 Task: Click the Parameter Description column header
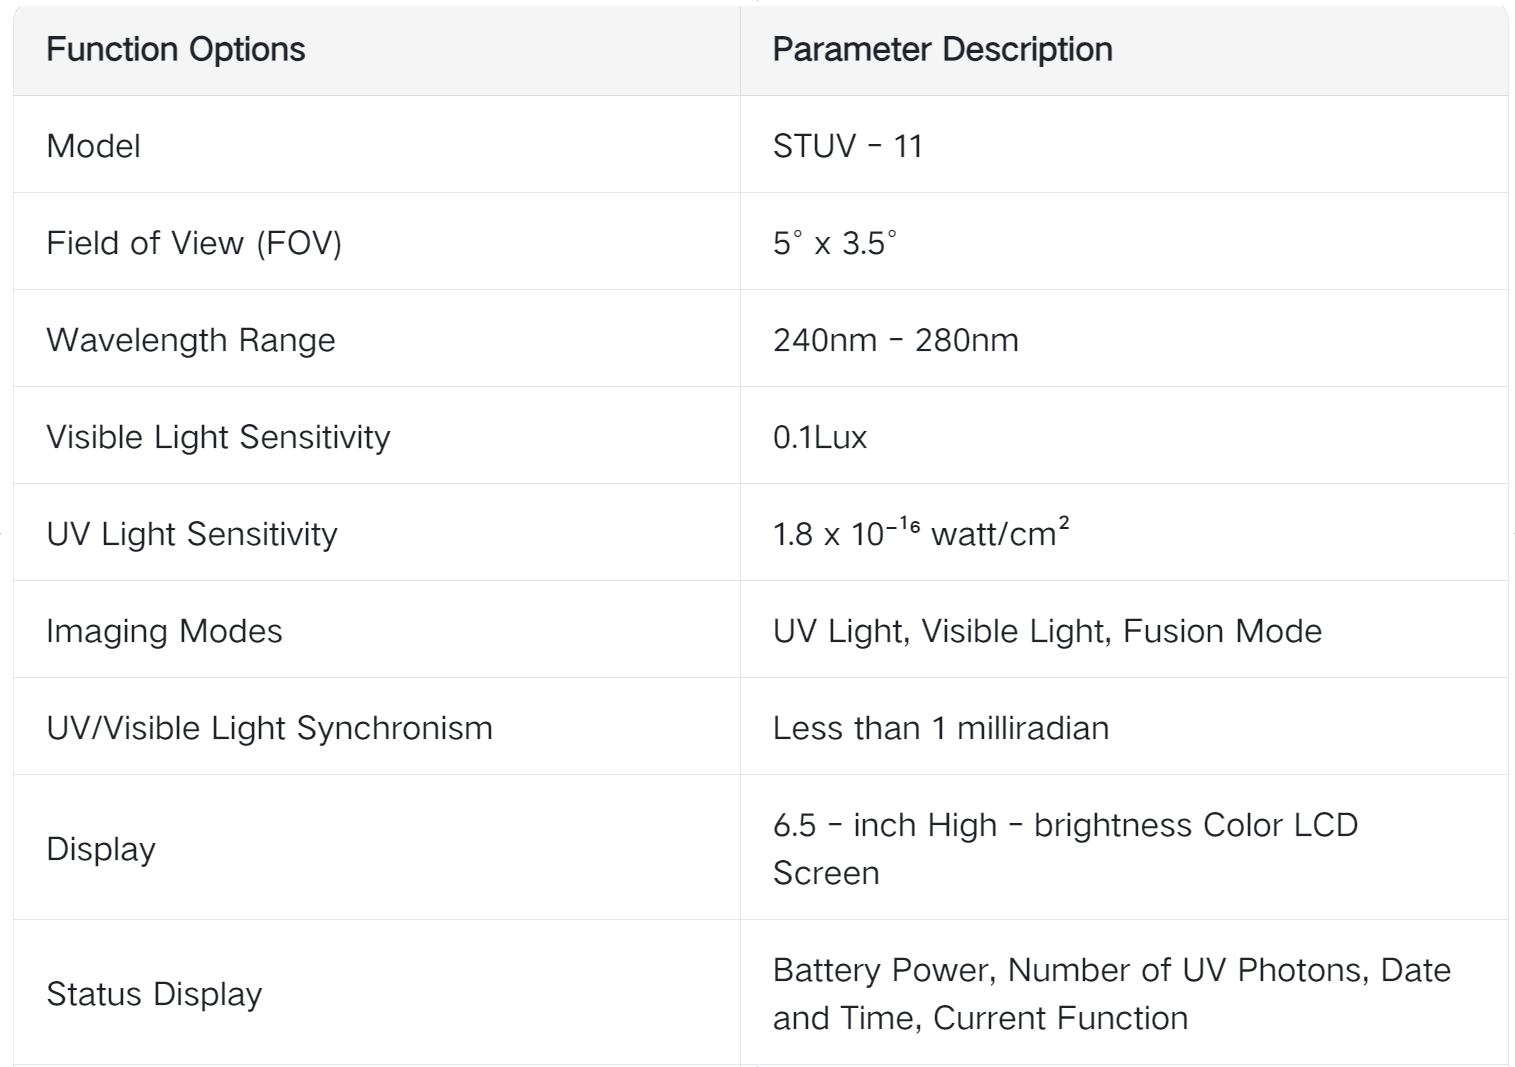(942, 49)
